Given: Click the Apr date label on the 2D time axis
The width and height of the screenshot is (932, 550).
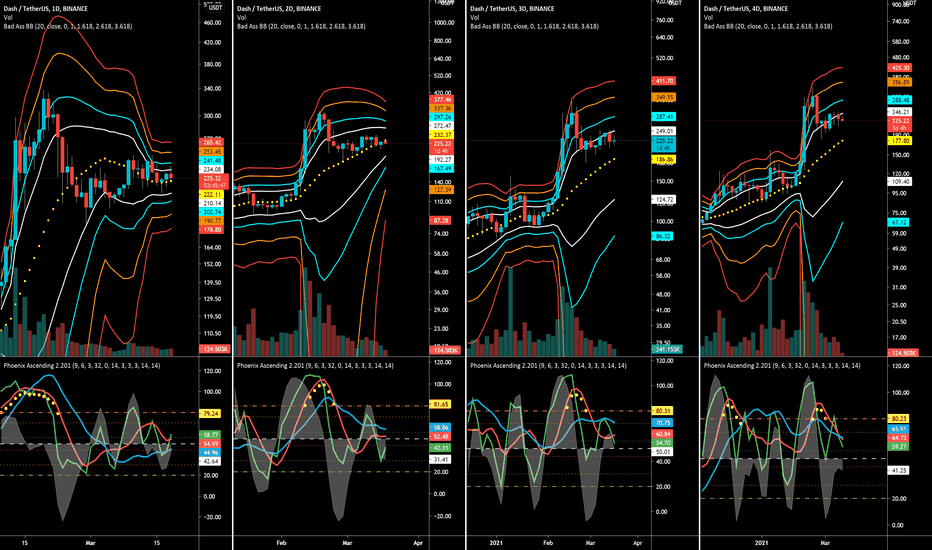Looking at the screenshot, I should 418,543.
